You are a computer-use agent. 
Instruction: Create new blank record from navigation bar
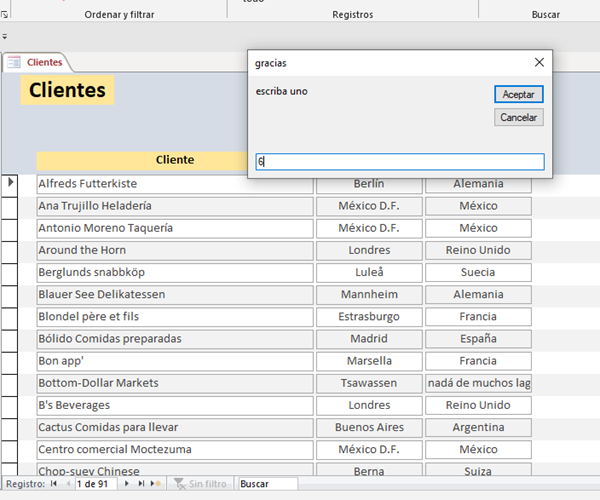click(156, 484)
